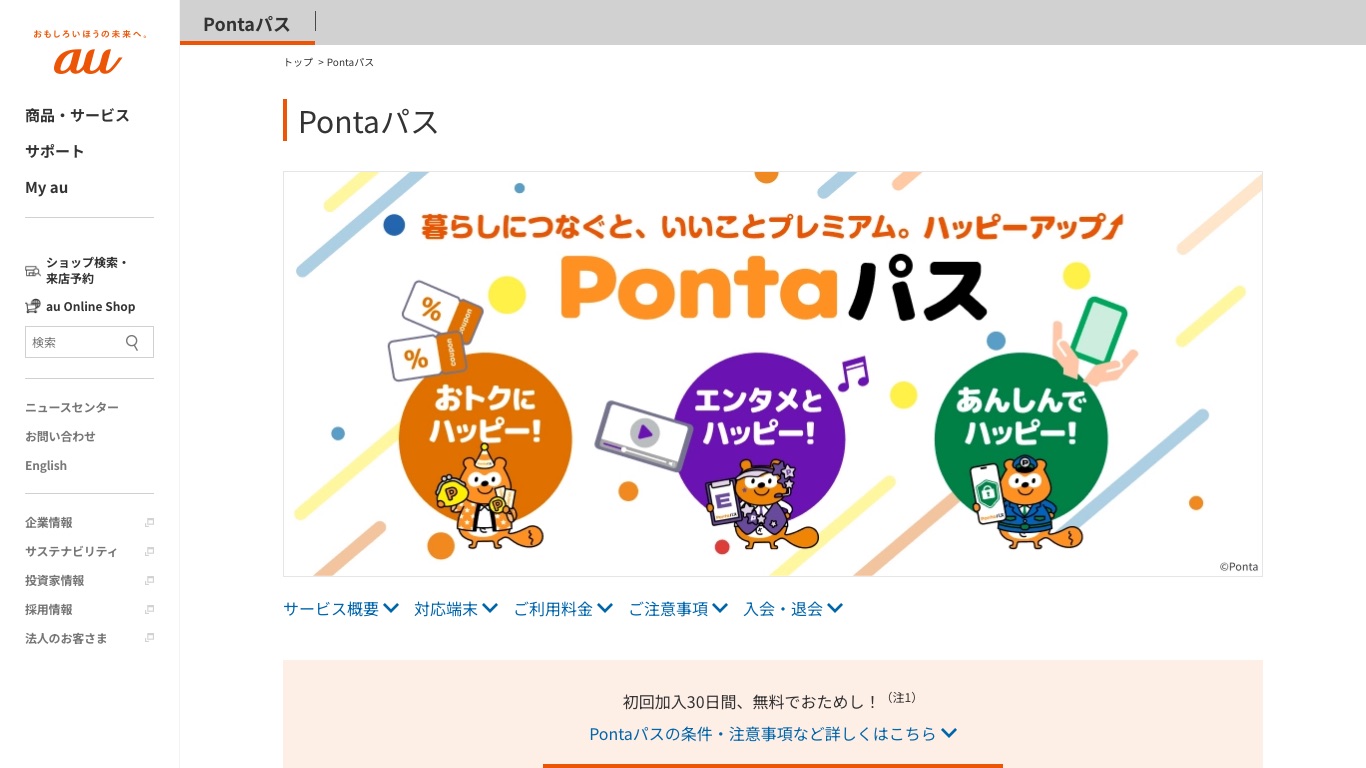Image resolution: width=1366 pixels, height=768 pixels.
Task: Click the purple エンタメとハッピー! circle
Action: click(759, 439)
